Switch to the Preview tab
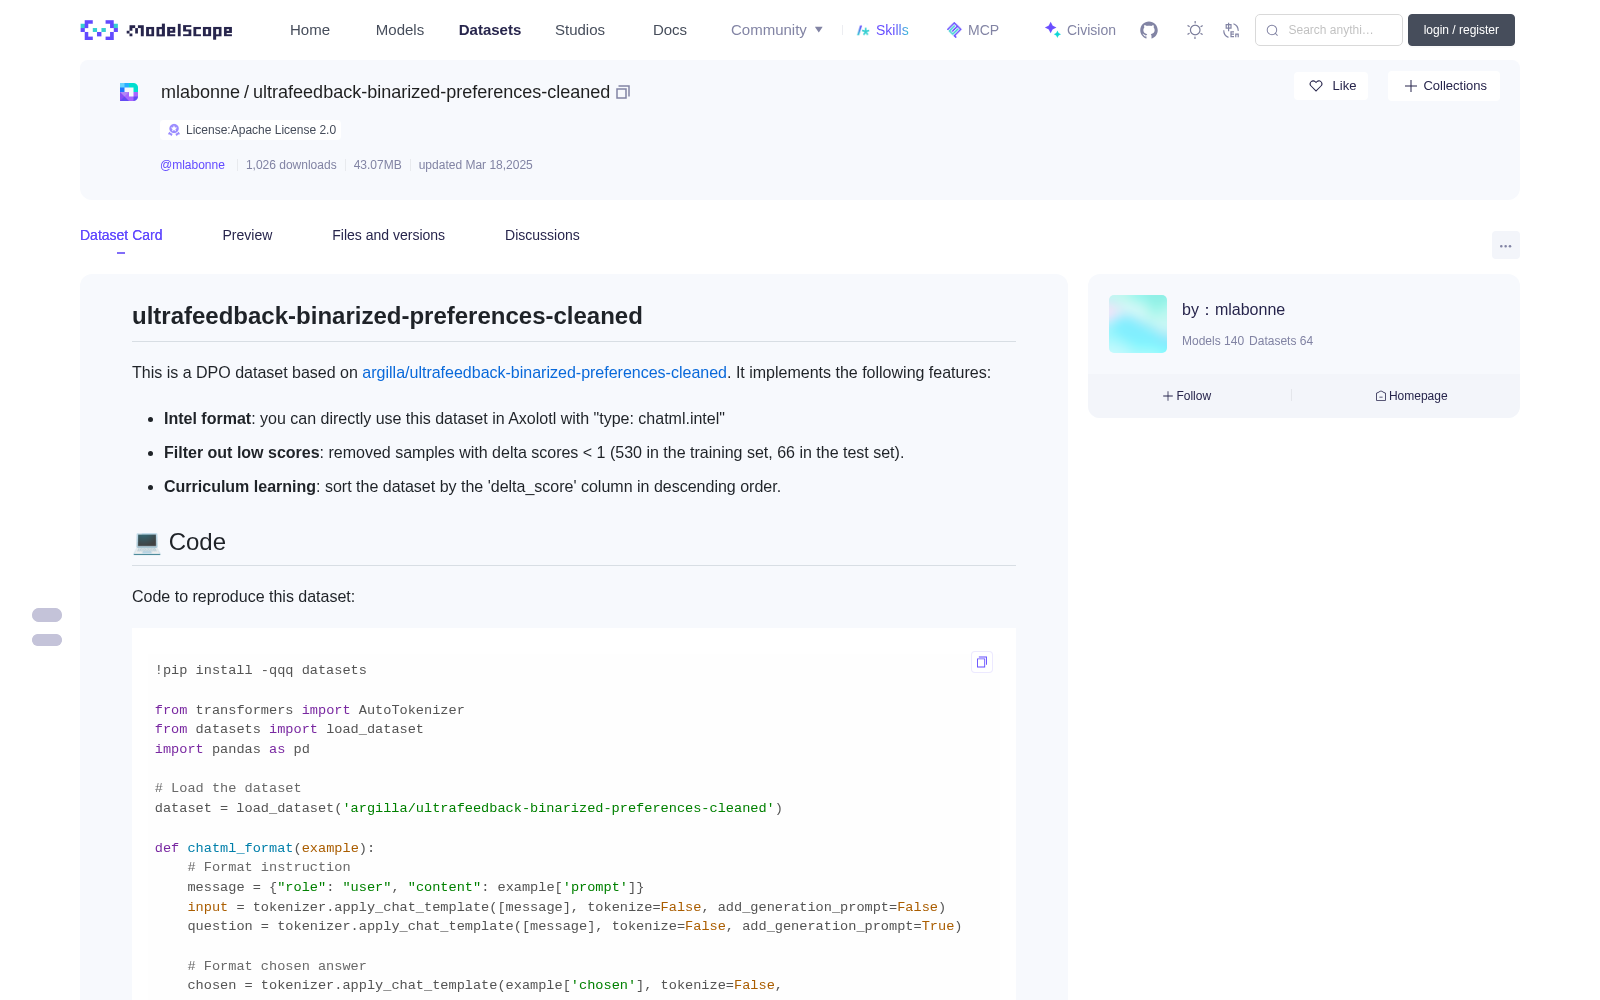The image size is (1600, 1000). [x=247, y=235]
